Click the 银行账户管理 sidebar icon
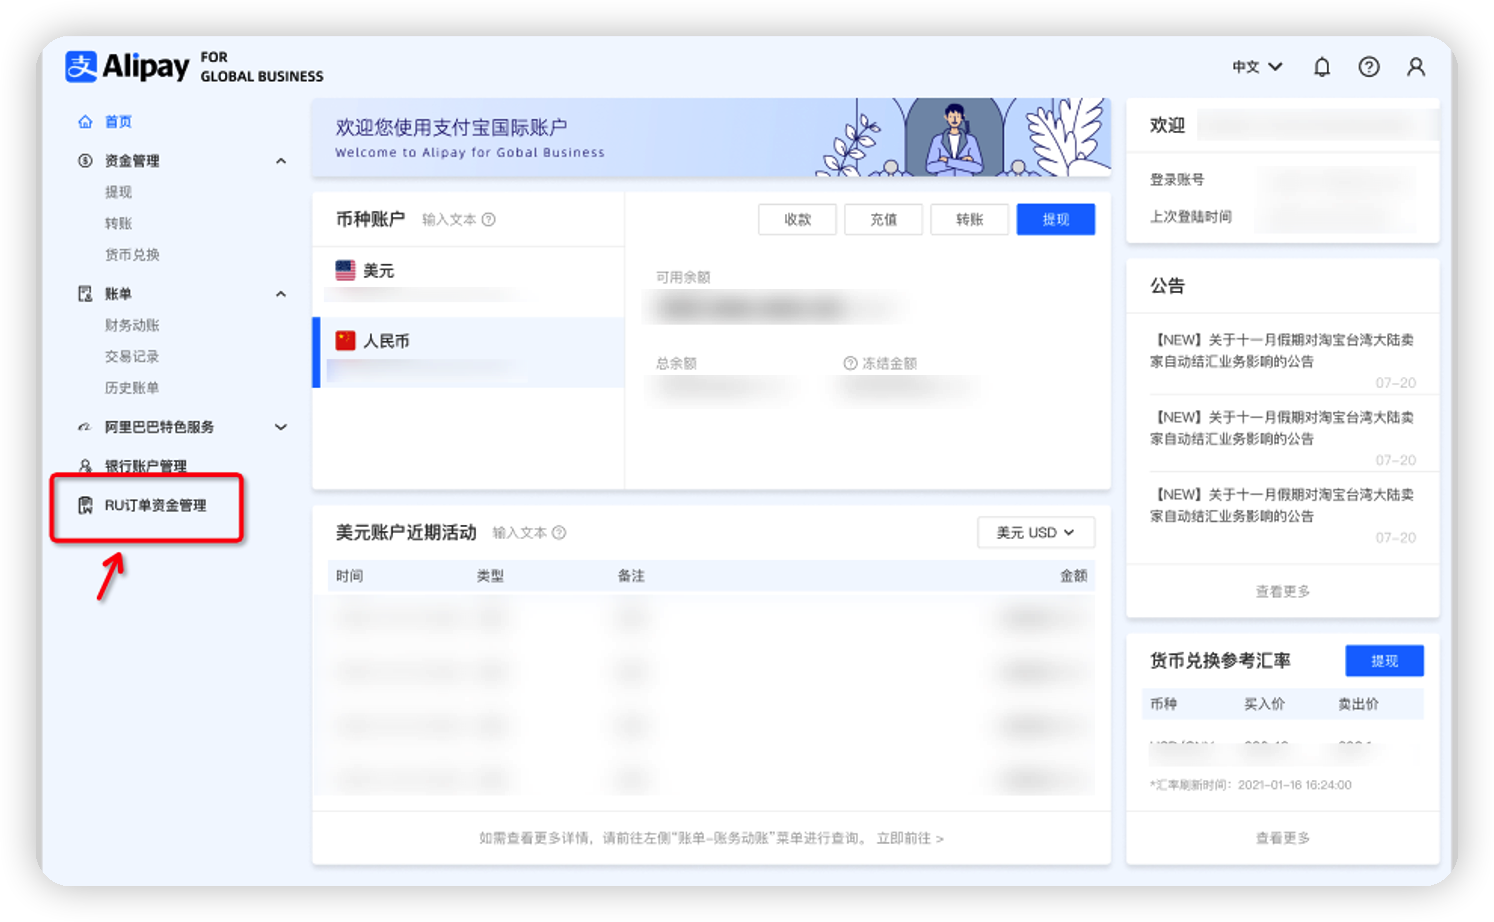1494x922 pixels. pyautogui.click(x=85, y=466)
